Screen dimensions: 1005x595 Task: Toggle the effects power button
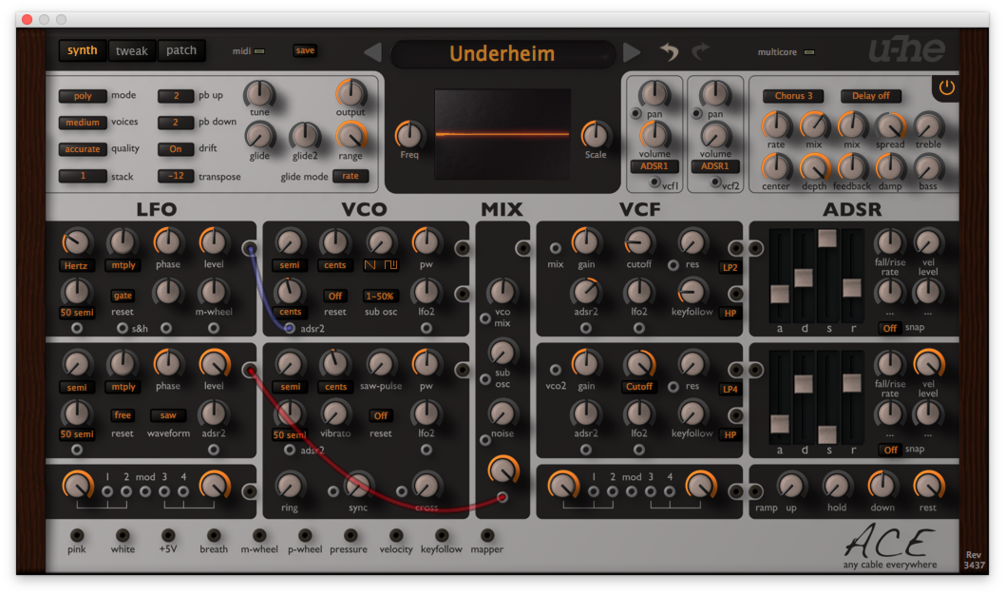(946, 88)
